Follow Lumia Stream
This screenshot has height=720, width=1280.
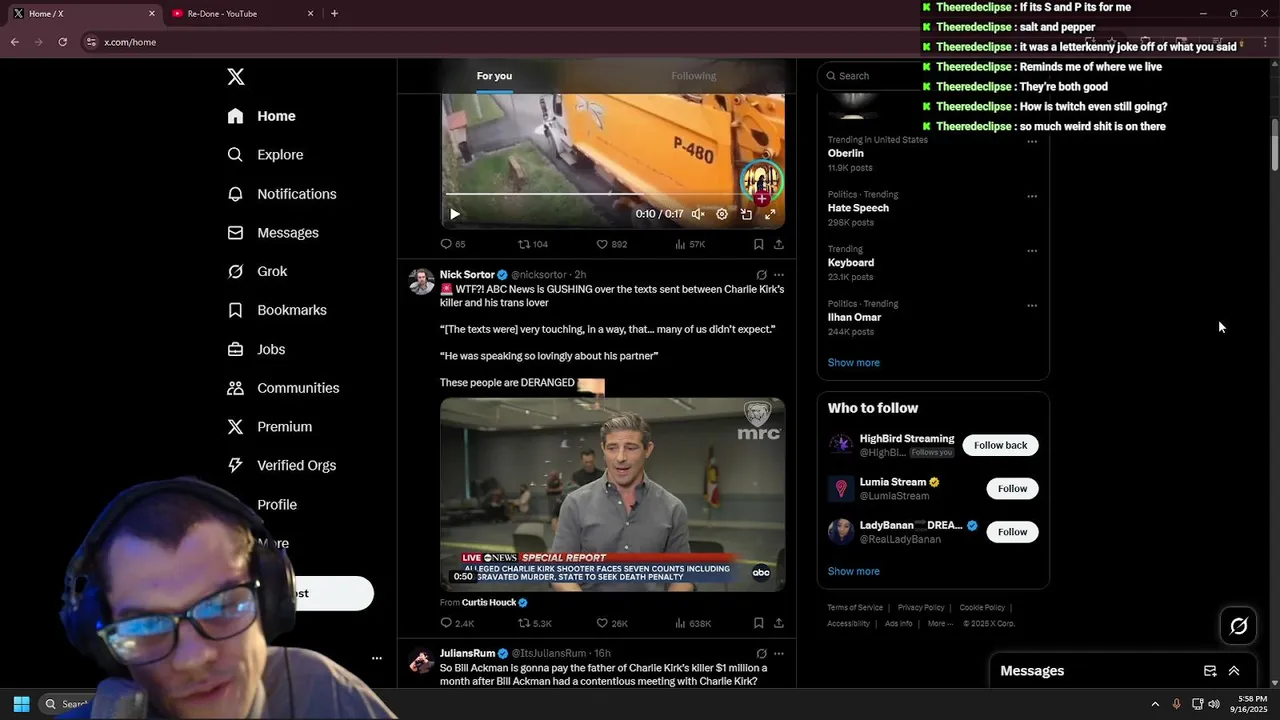1012,488
